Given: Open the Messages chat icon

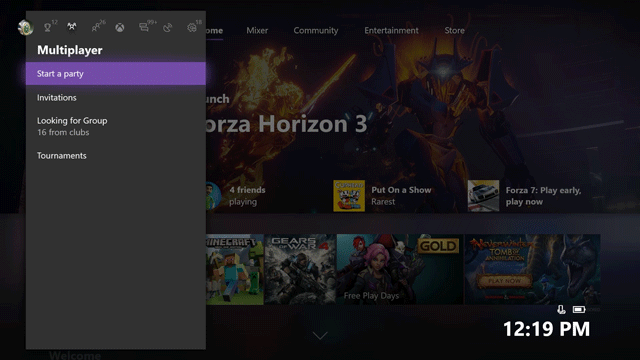Looking at the screenshot, I should point(144,27).
